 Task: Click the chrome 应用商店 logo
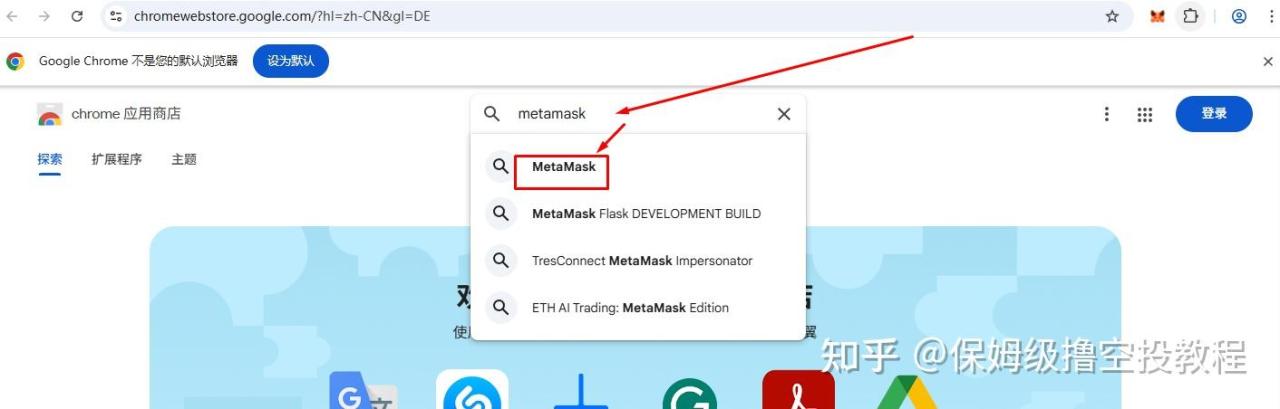[109, 114]
